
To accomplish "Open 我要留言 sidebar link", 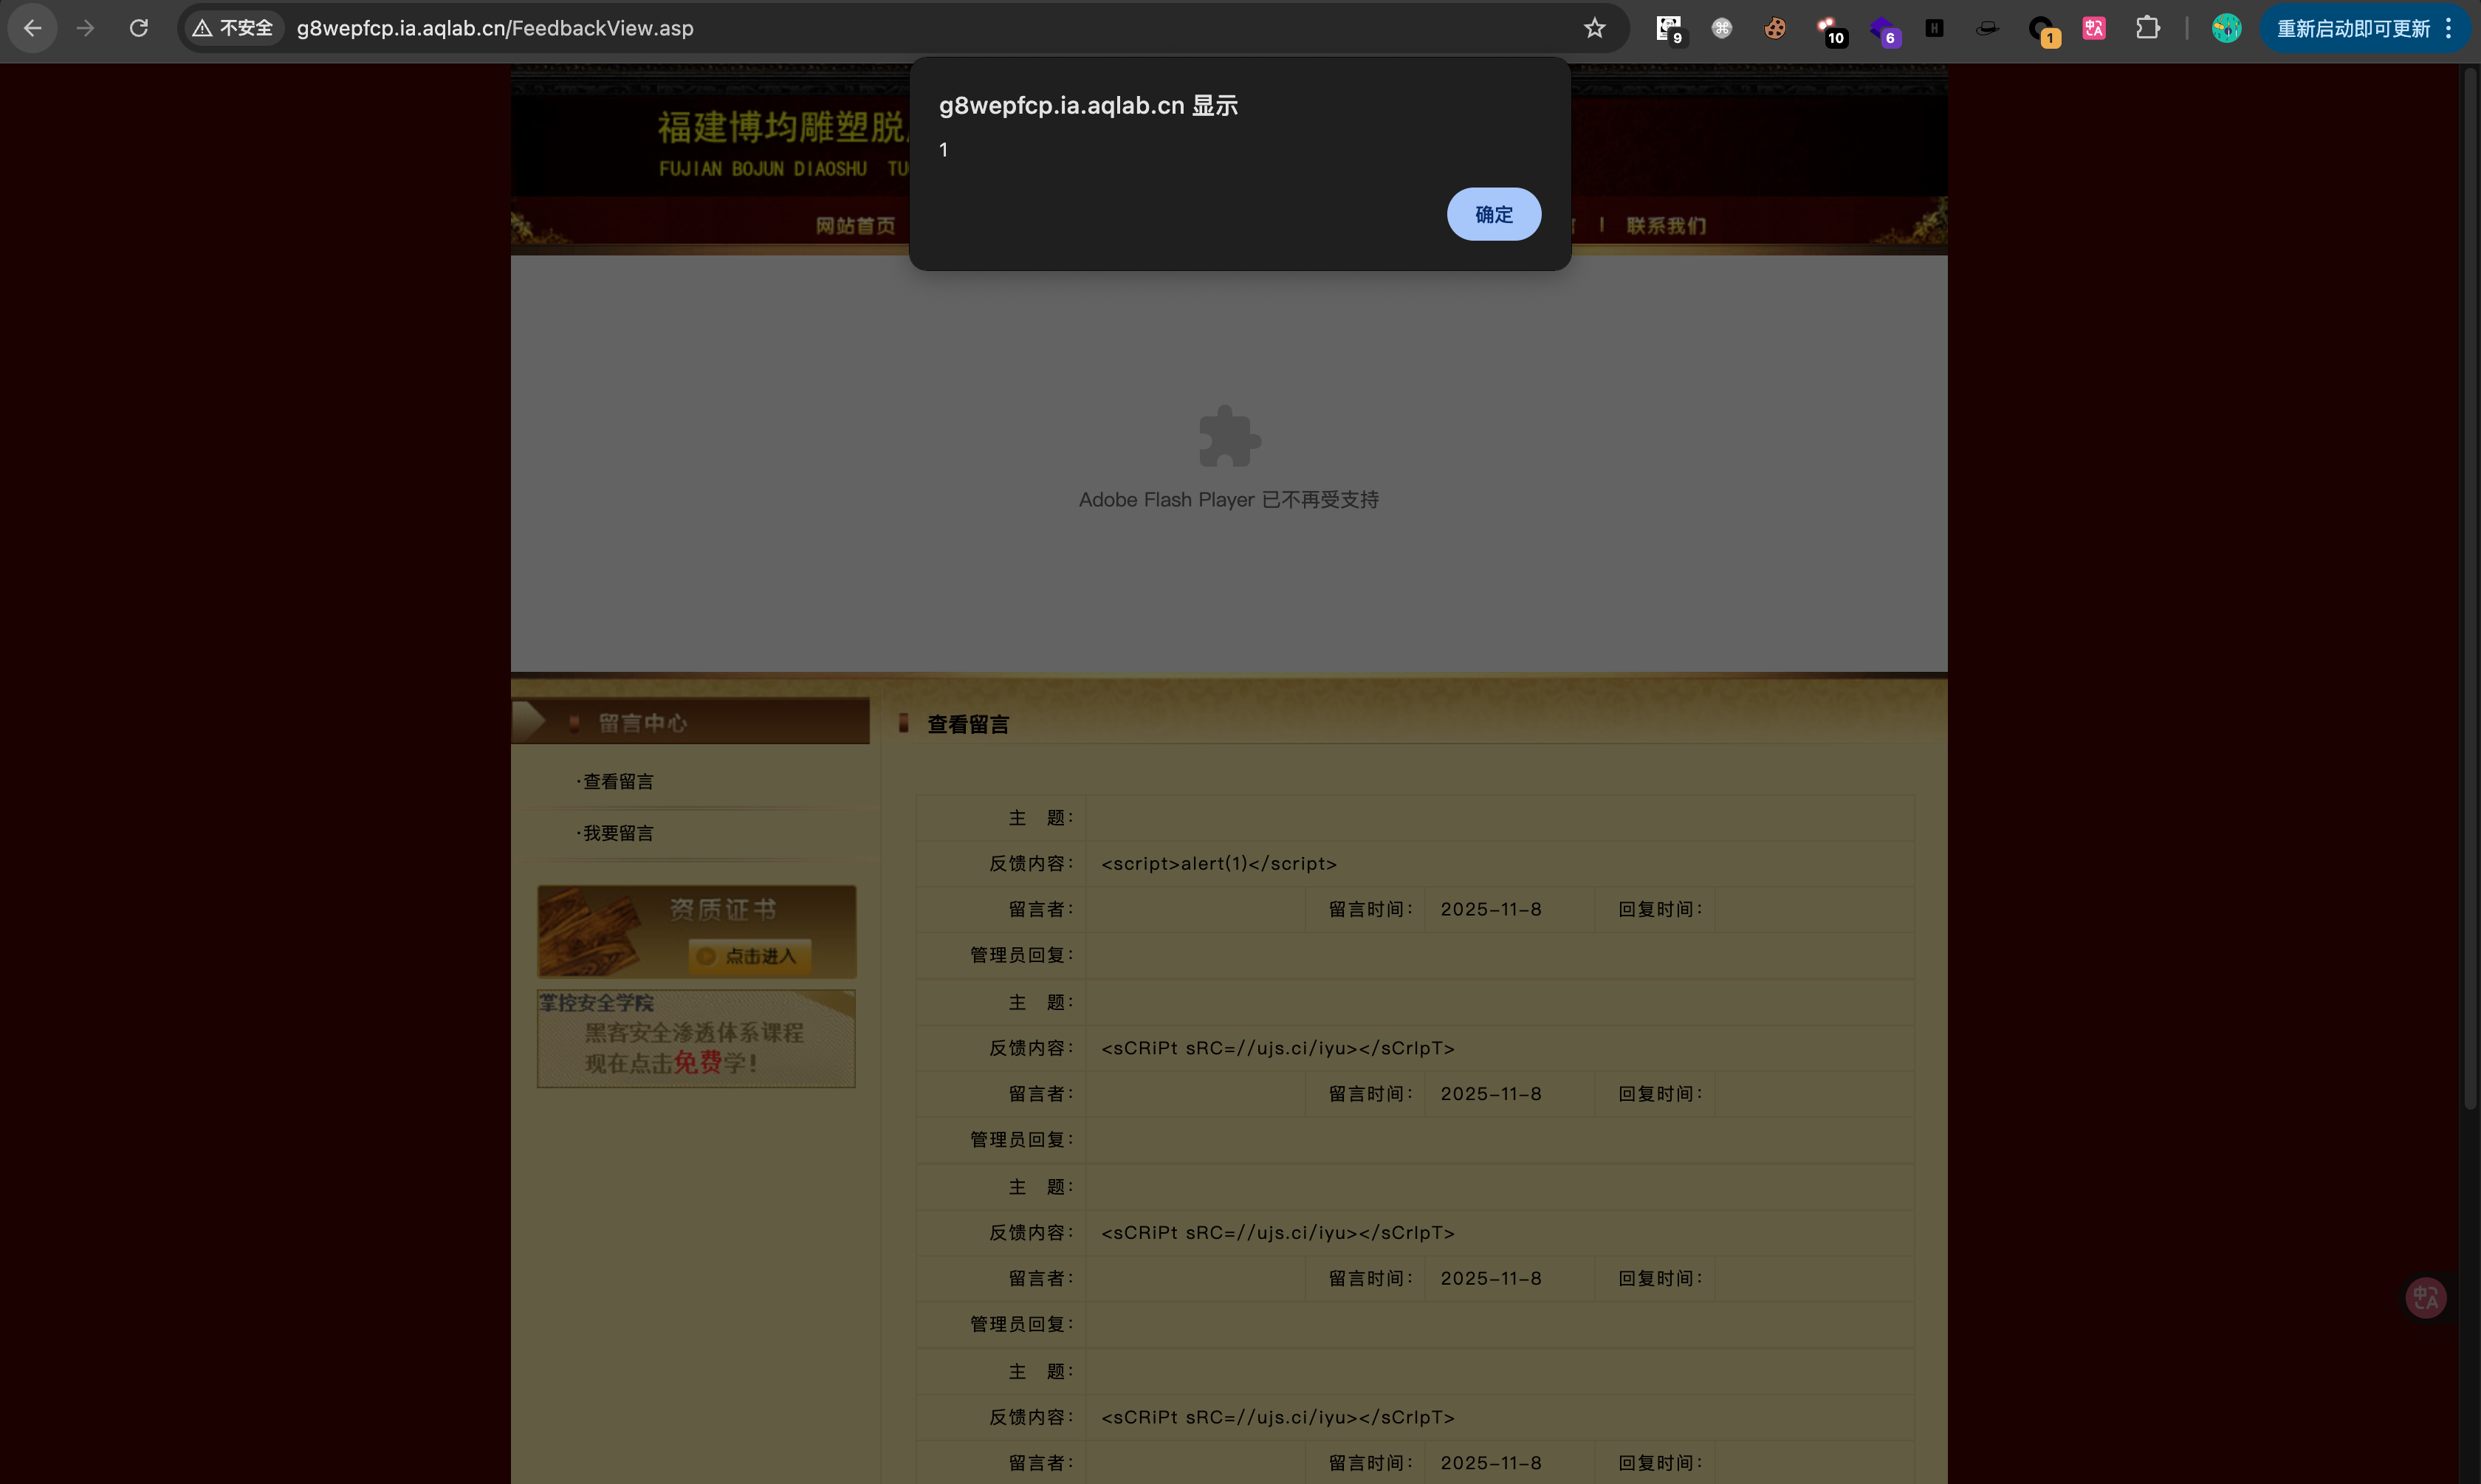I will [x=618, y=833].
